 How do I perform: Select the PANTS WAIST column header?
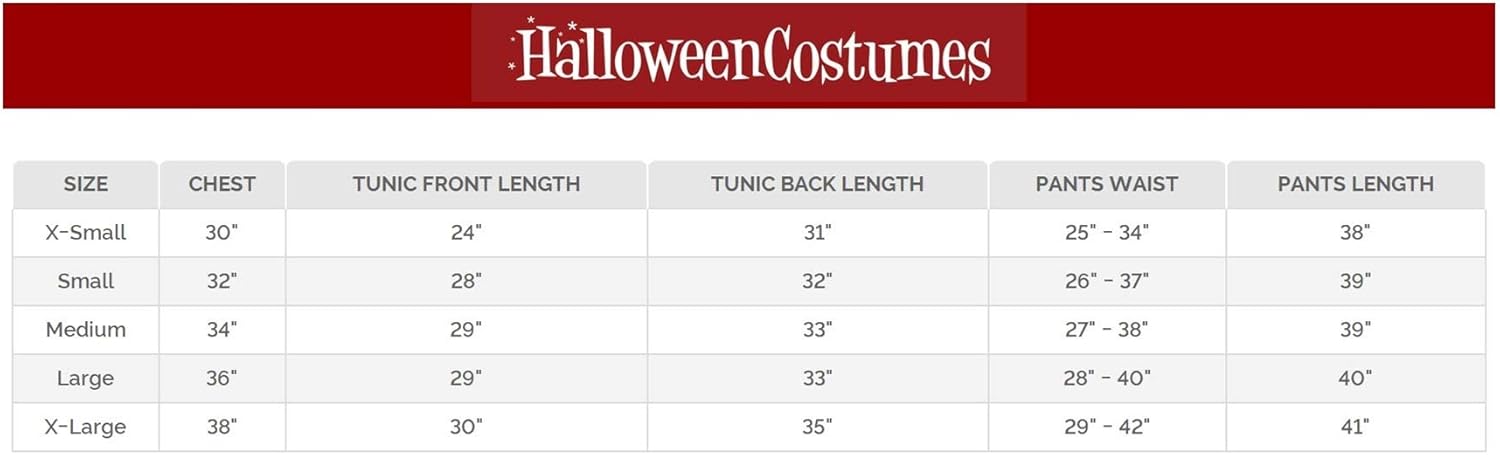coord(1107,184)
